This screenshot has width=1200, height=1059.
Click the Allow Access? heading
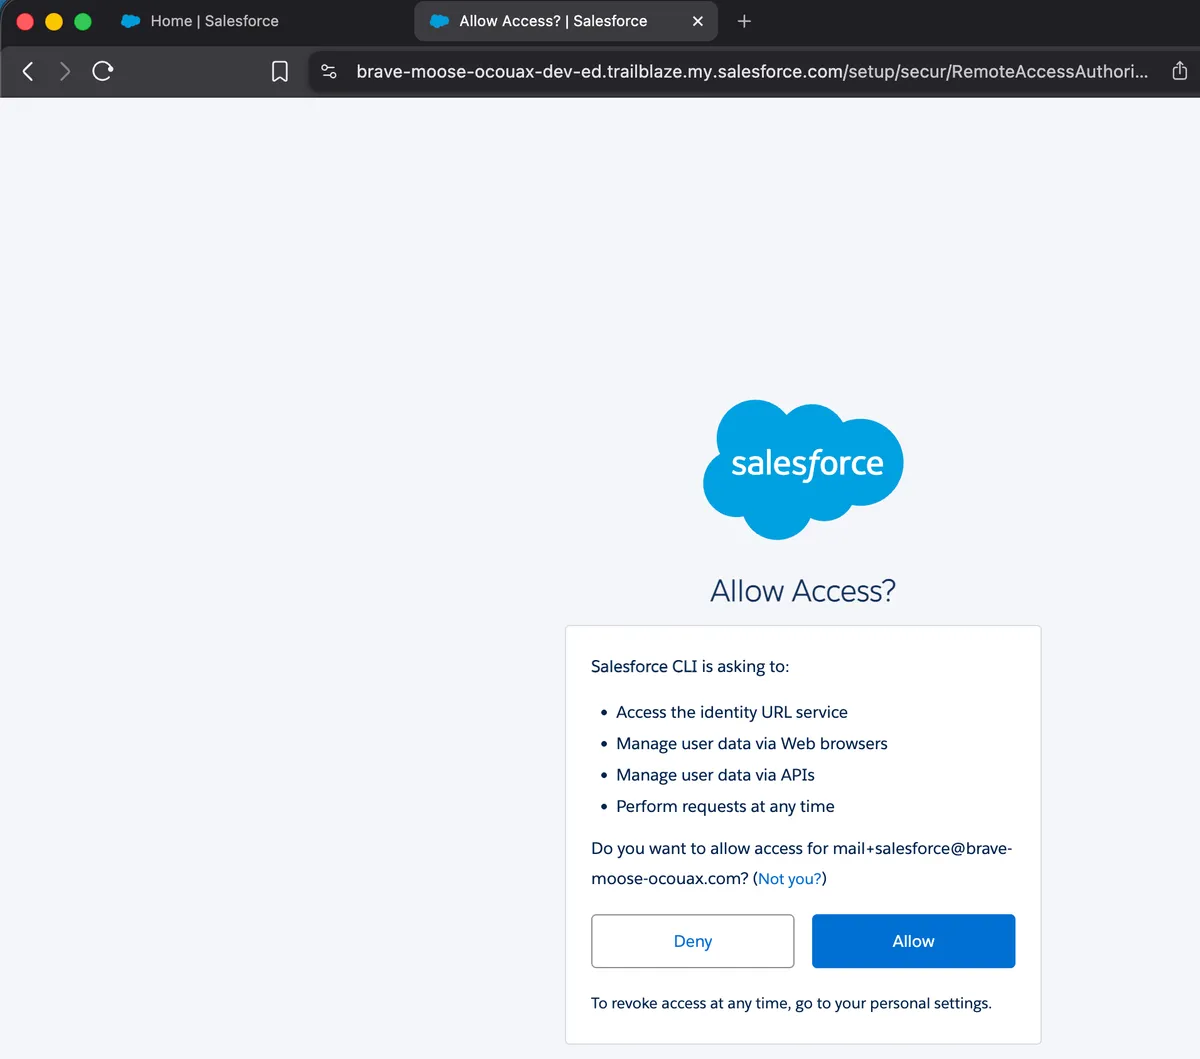click(x=803, y=591)
